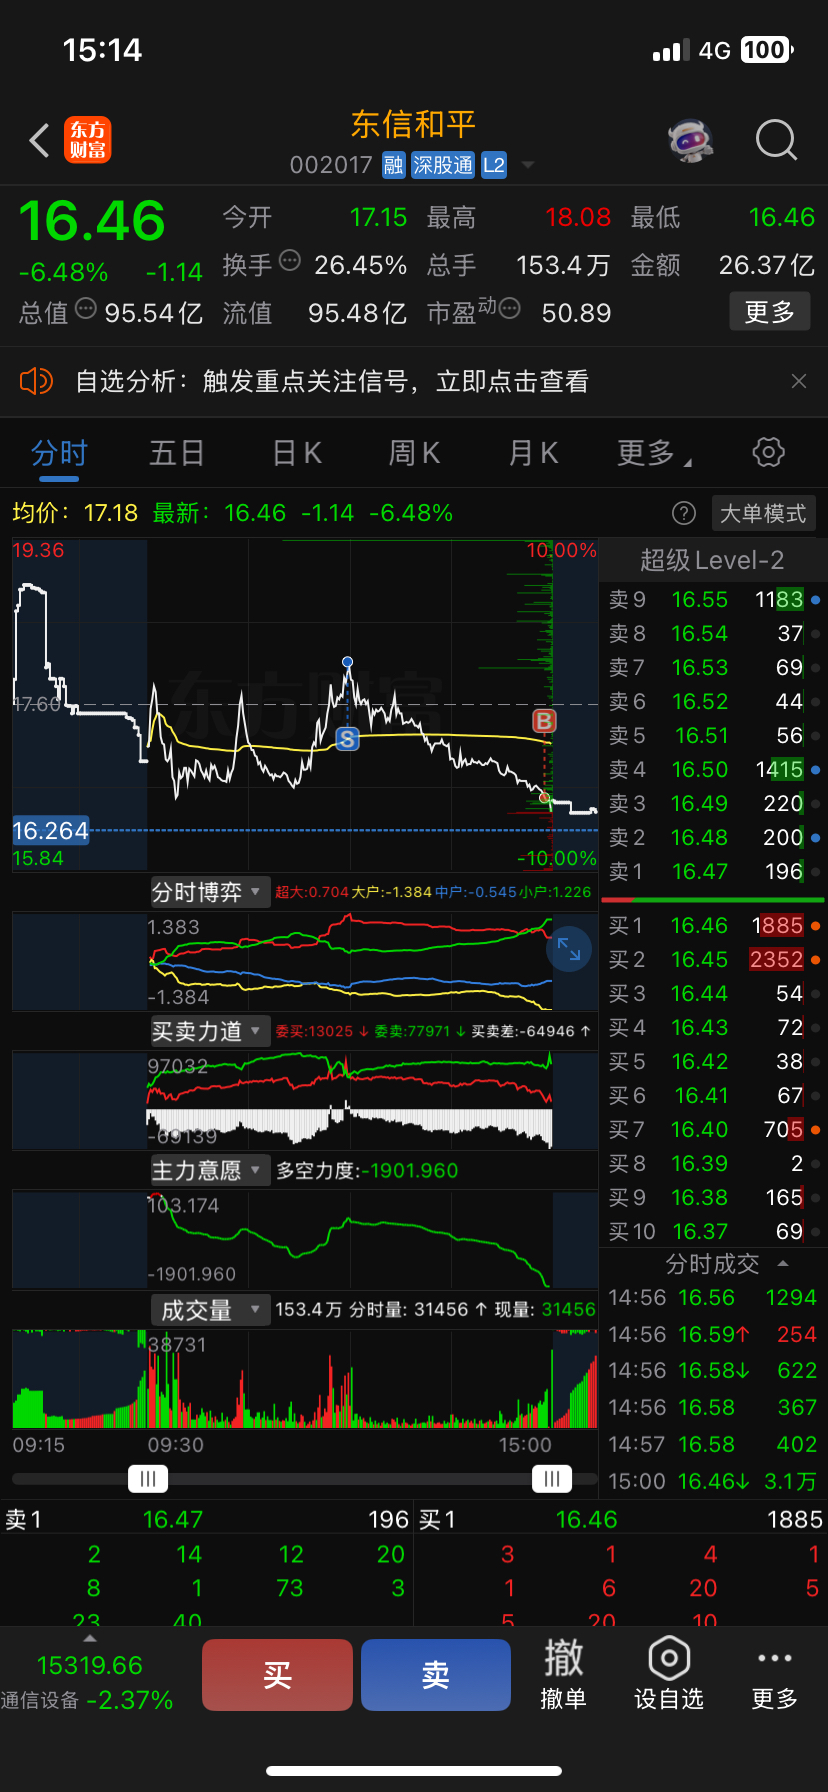
Task: Tap the blue dot beside 卖2
Action: [x=816, y=838]
